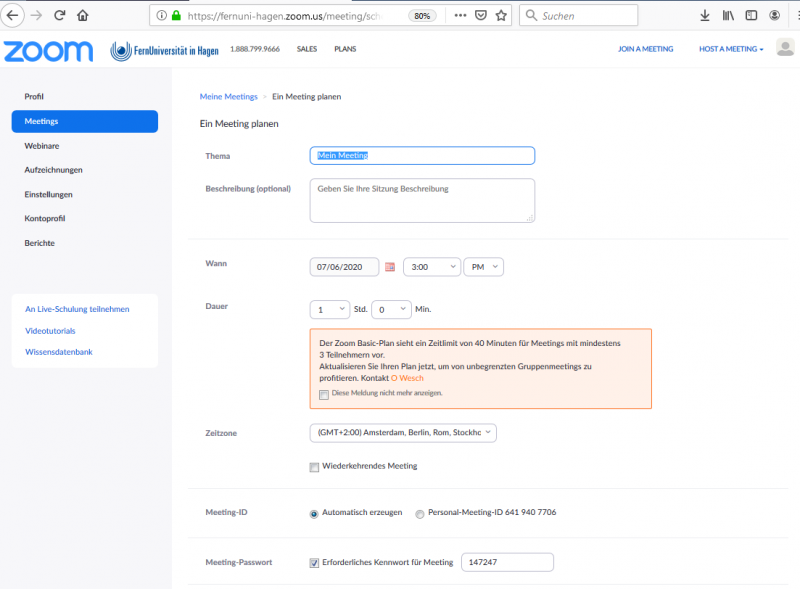This screenshot has height=589, width=800.
Task: Focus the browser address bar URL
Action: click(x=285, y=16)
